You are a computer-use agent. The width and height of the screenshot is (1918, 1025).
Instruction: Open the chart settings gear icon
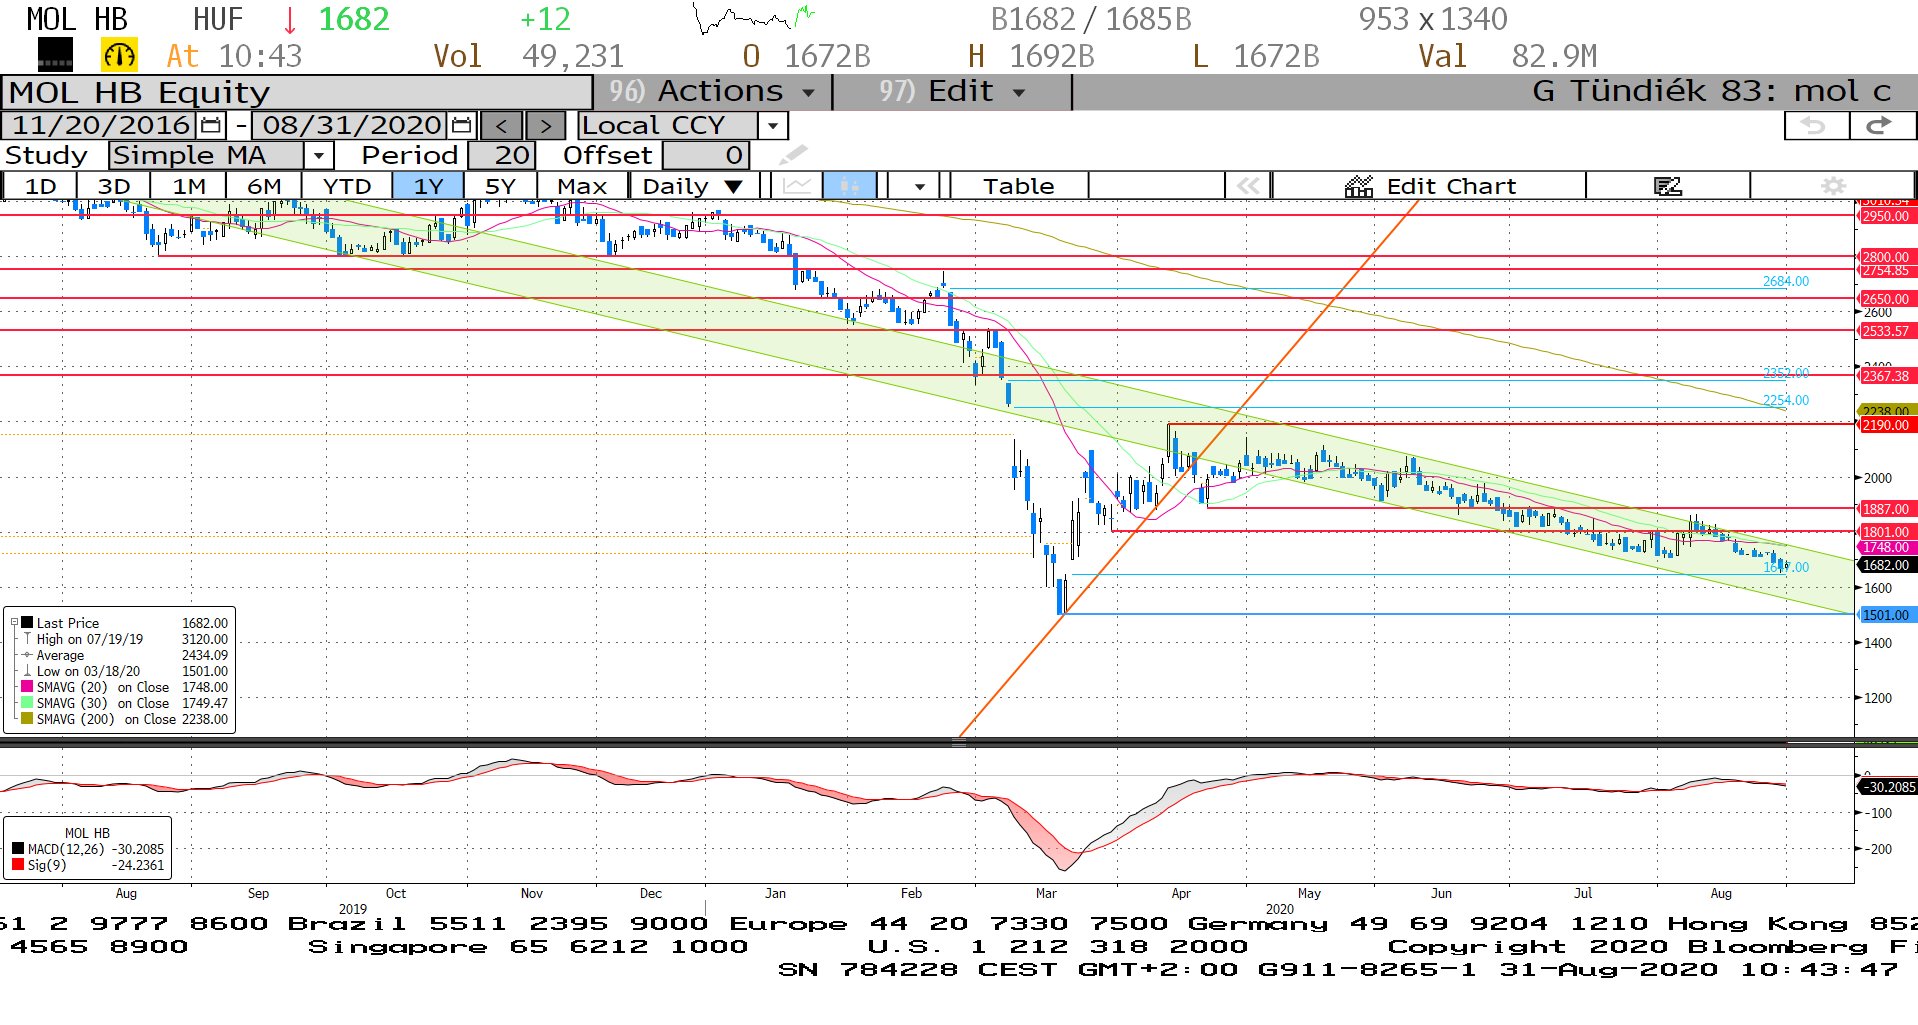tap(1833, 186)
